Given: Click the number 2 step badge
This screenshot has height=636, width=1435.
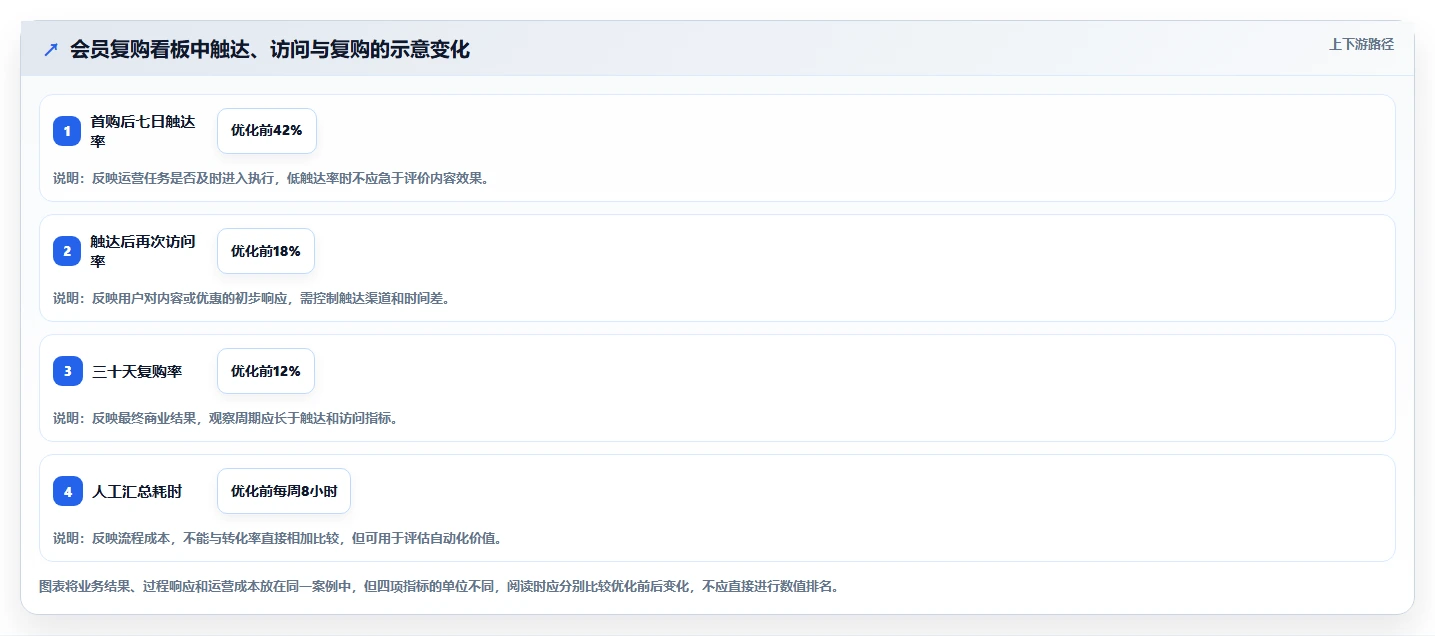Looking at the screenshot, I should click(x=67, y=251).
